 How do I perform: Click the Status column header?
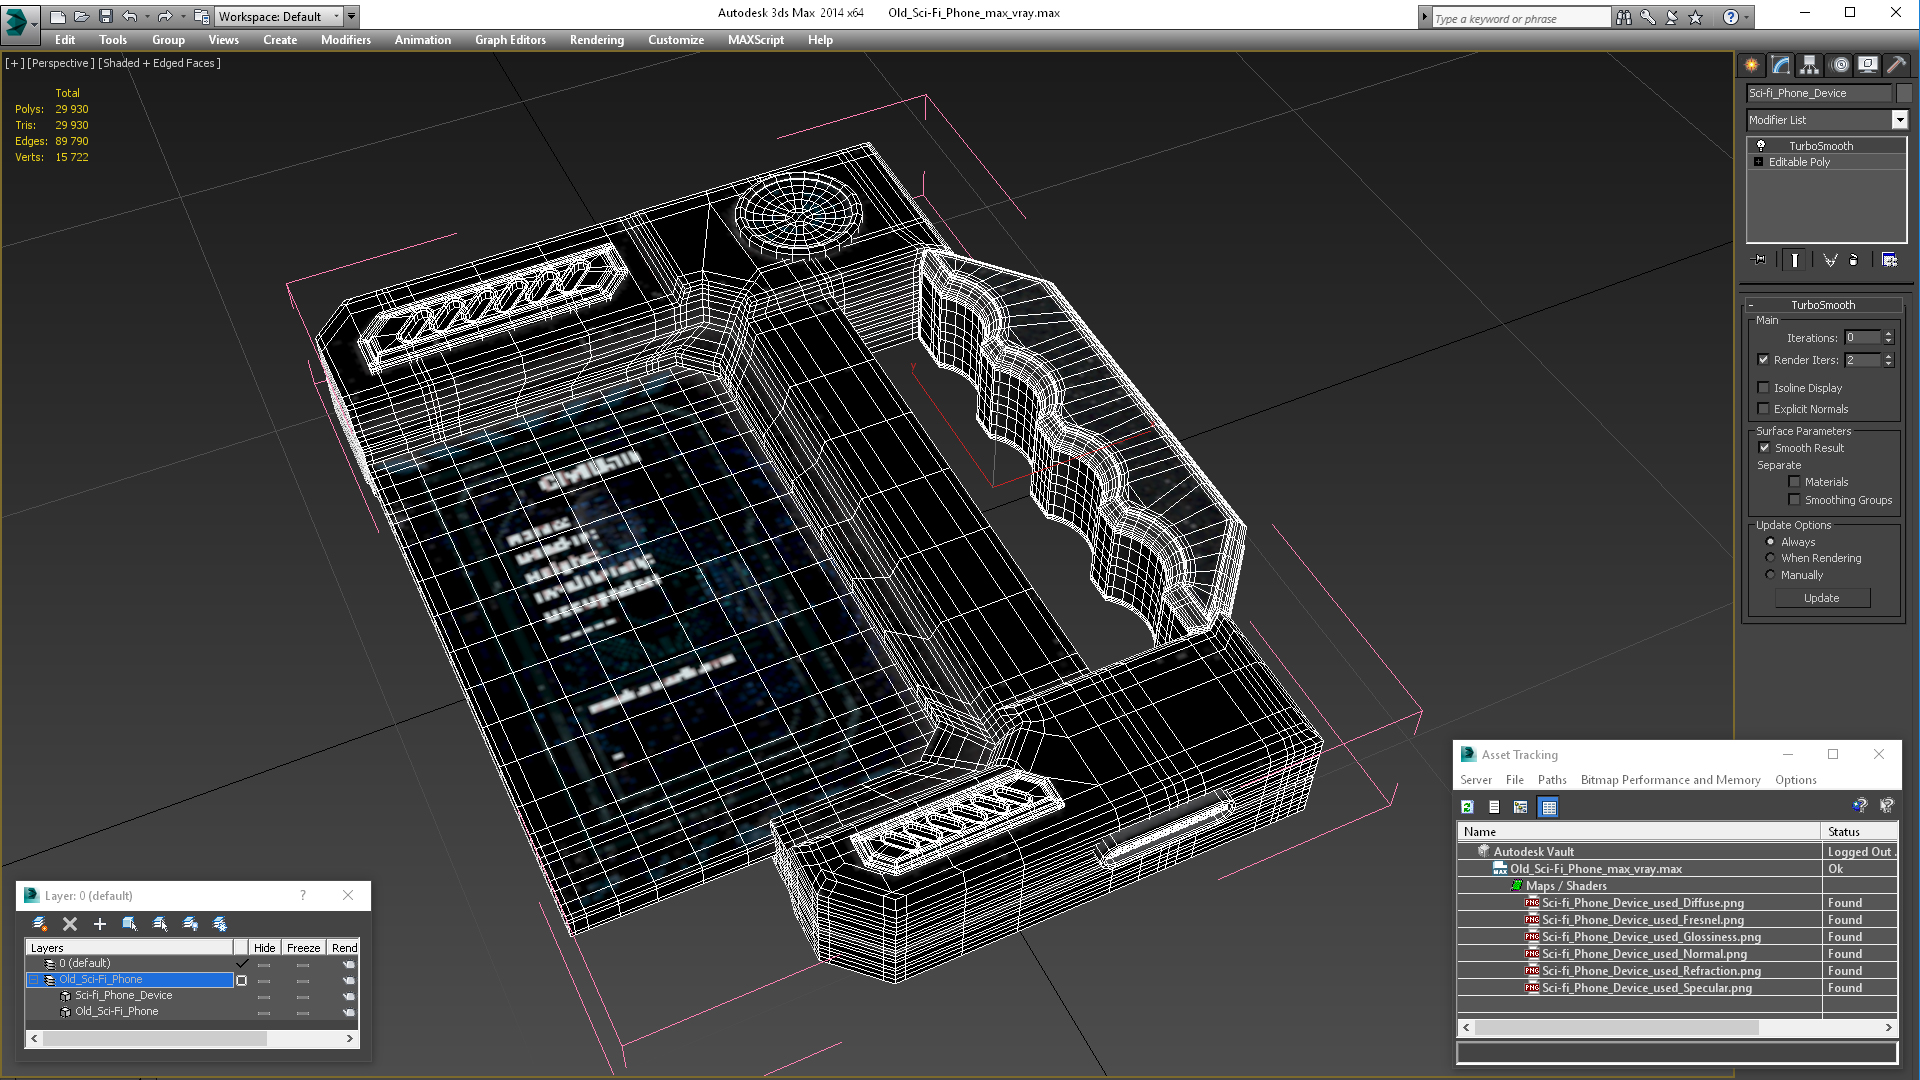click(x=1859, y=832)
